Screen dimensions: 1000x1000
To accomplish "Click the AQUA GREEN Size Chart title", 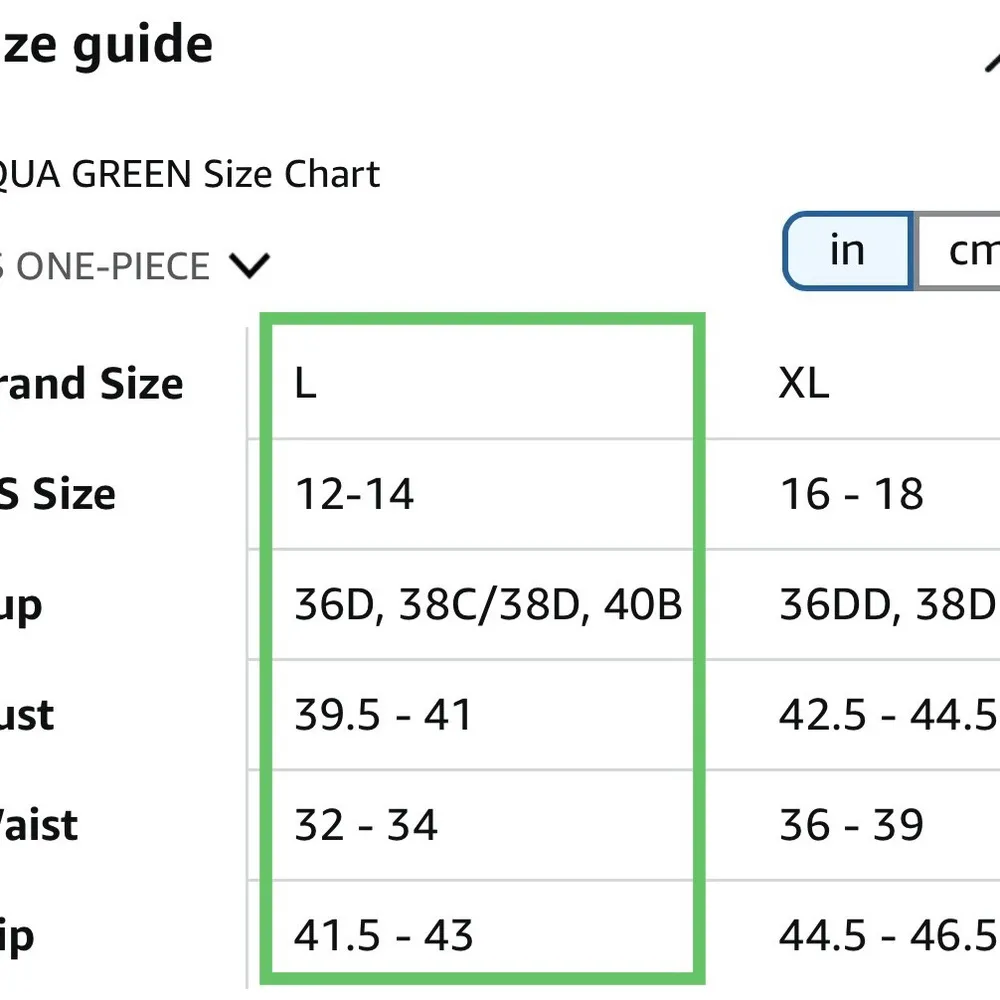I will [x=190, y=175].
